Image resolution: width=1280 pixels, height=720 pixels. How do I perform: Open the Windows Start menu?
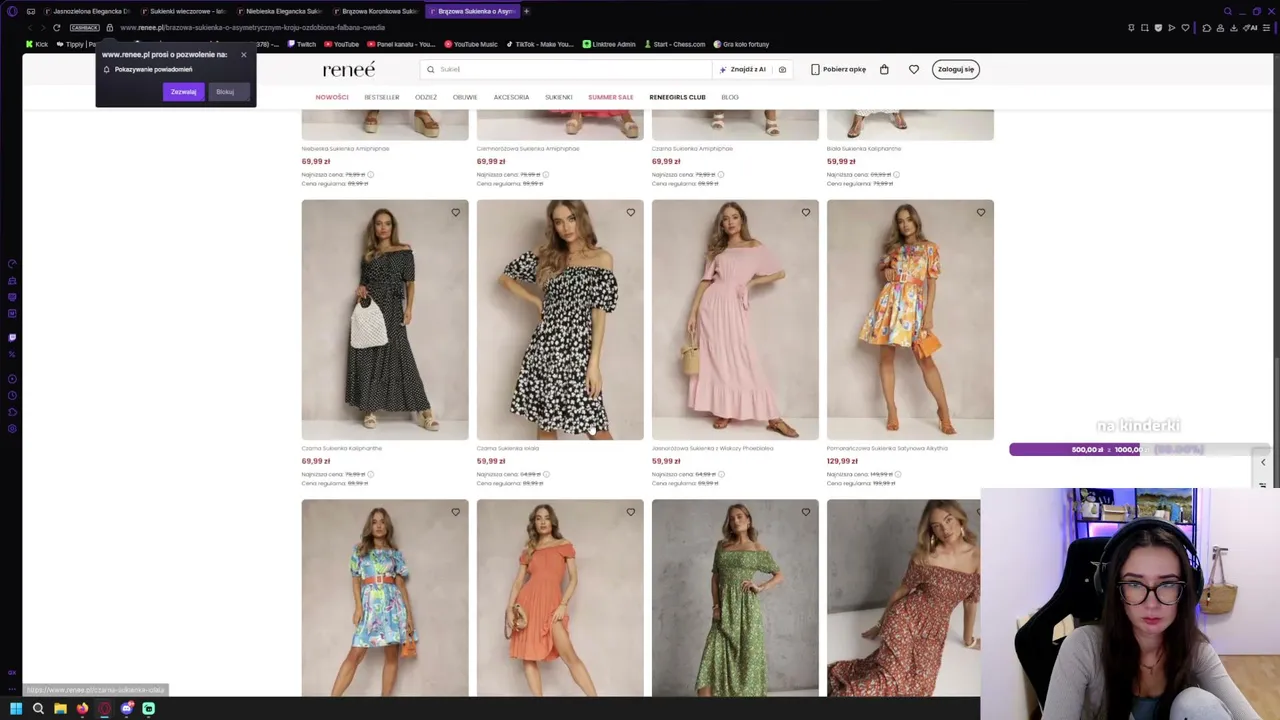(x=16, y=709)
